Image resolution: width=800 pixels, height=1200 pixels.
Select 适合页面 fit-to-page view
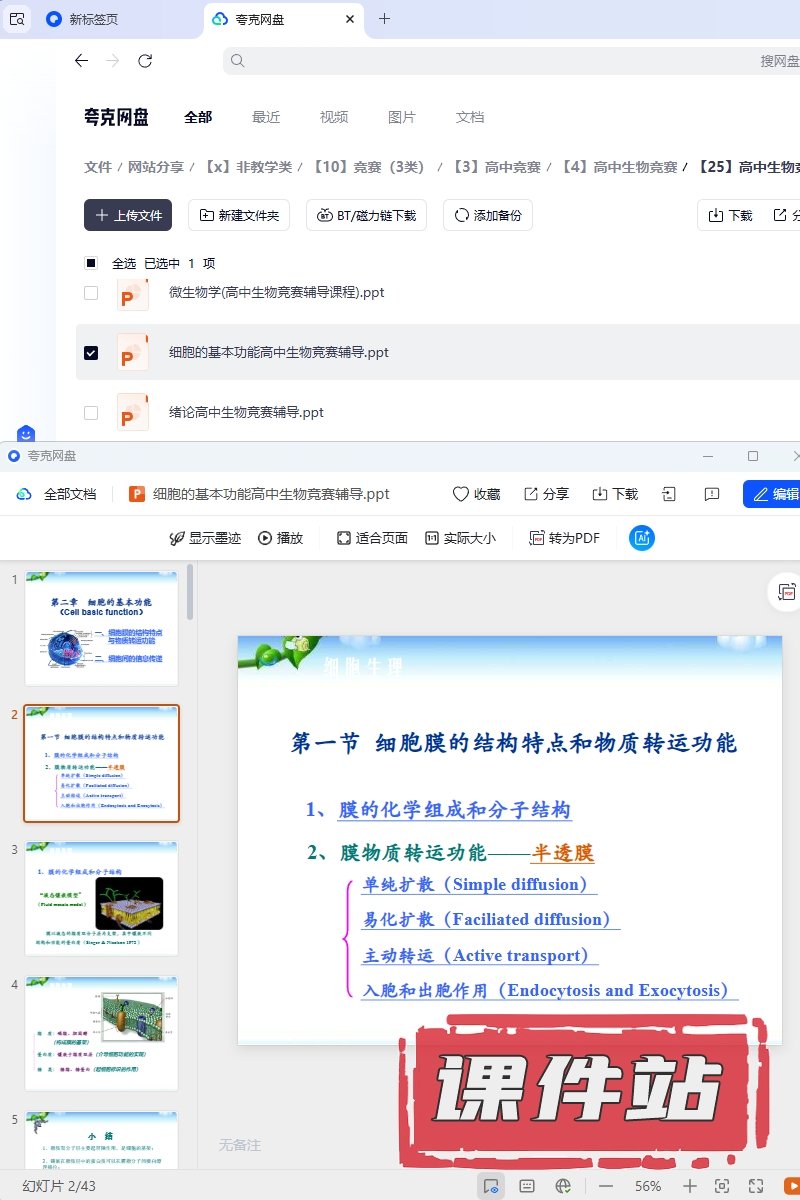pos(372,538)
